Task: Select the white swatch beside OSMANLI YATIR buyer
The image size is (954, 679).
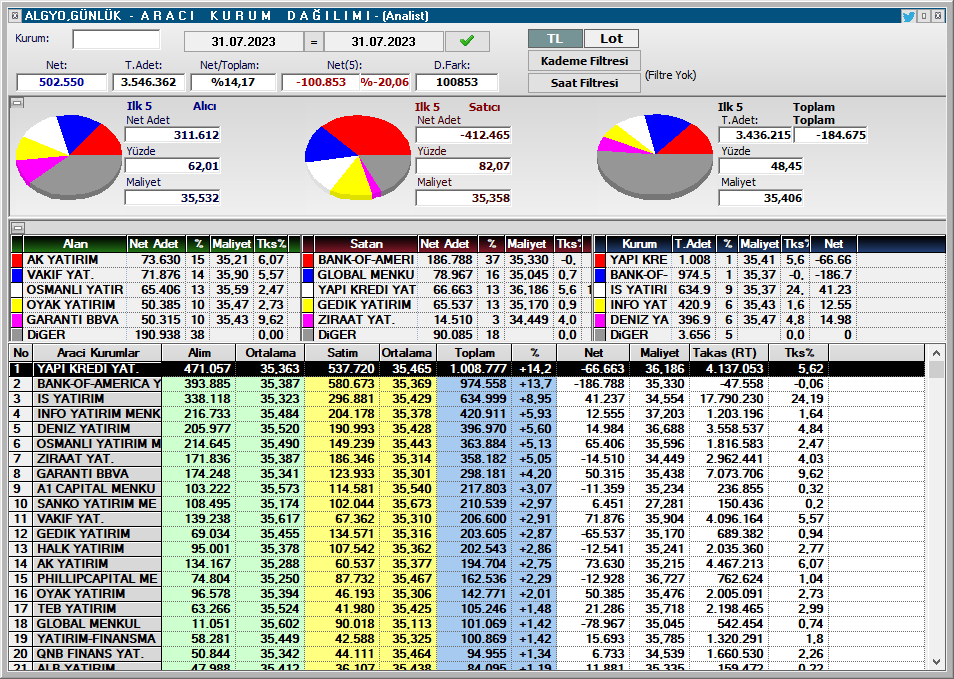Action: point(17,290)
